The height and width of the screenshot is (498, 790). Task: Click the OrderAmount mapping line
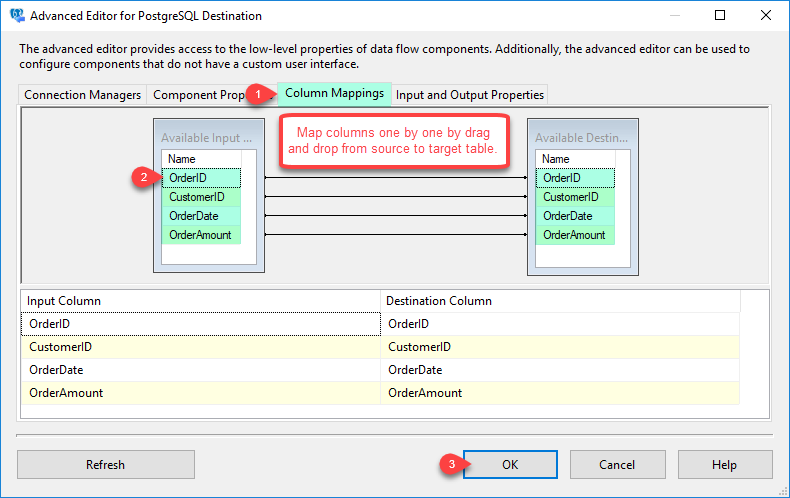coord(396,234)
